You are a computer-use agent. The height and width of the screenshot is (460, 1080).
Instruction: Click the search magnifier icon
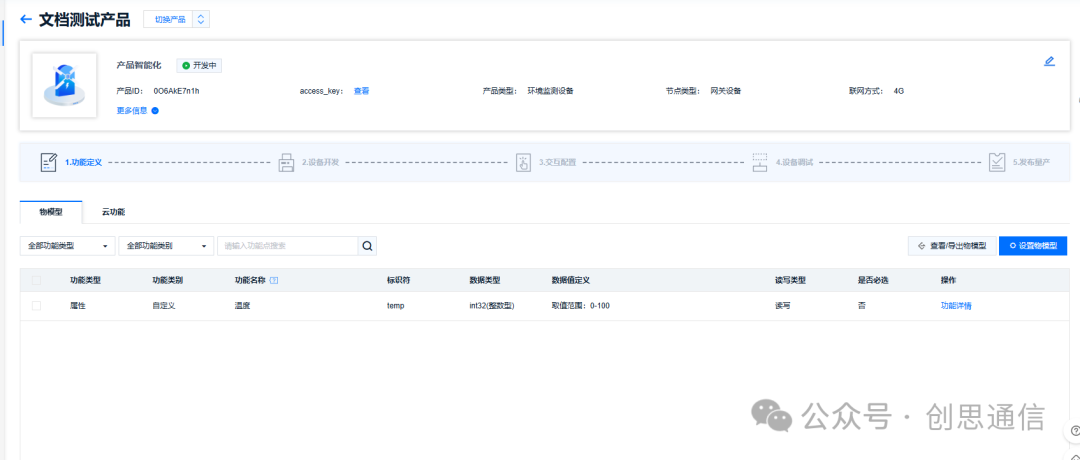pos(367,246)
